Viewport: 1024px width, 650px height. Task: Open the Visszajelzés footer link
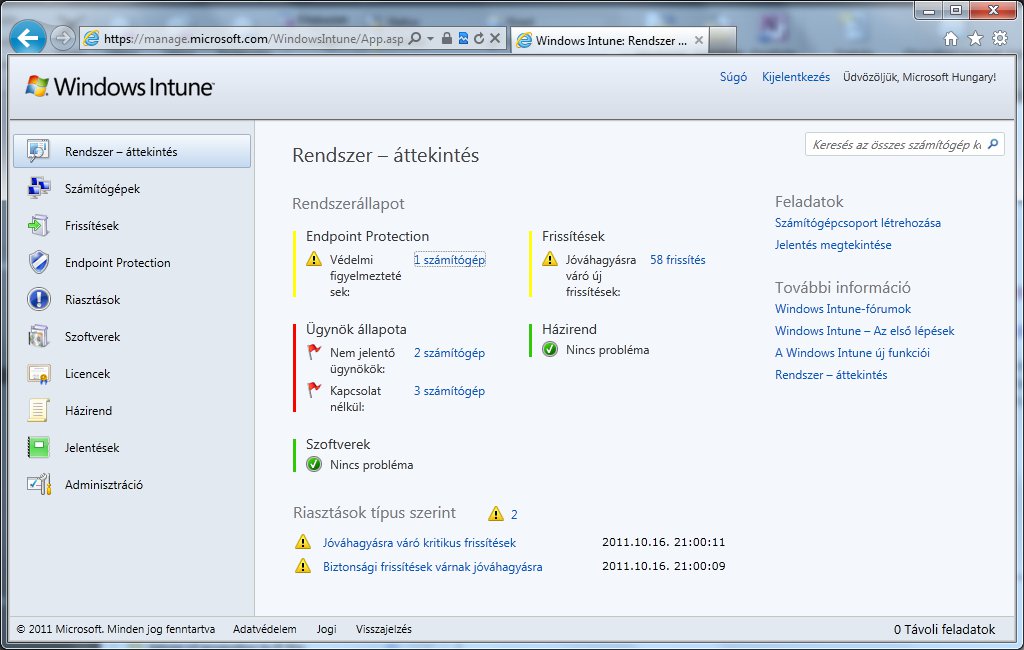[x=384, y=629]
